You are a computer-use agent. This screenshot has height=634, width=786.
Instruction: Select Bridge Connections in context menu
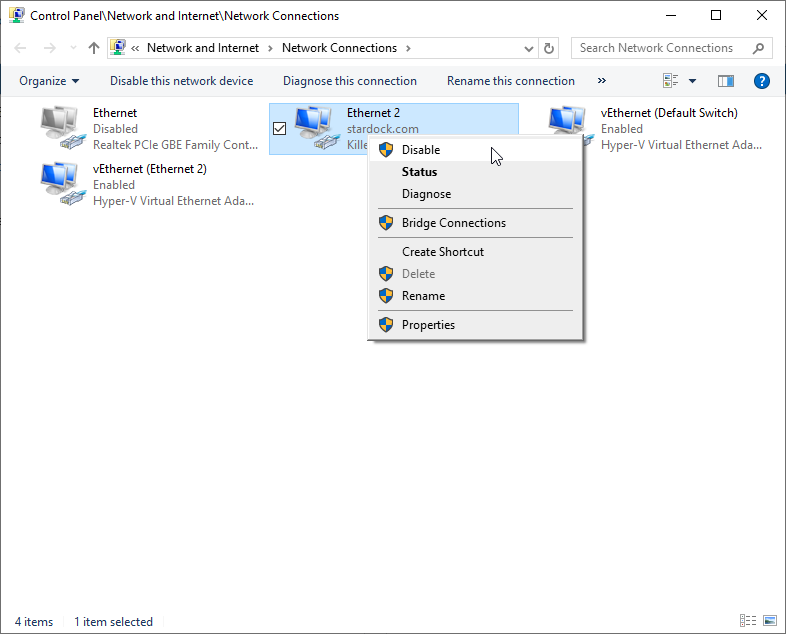(x=453, y=223)
